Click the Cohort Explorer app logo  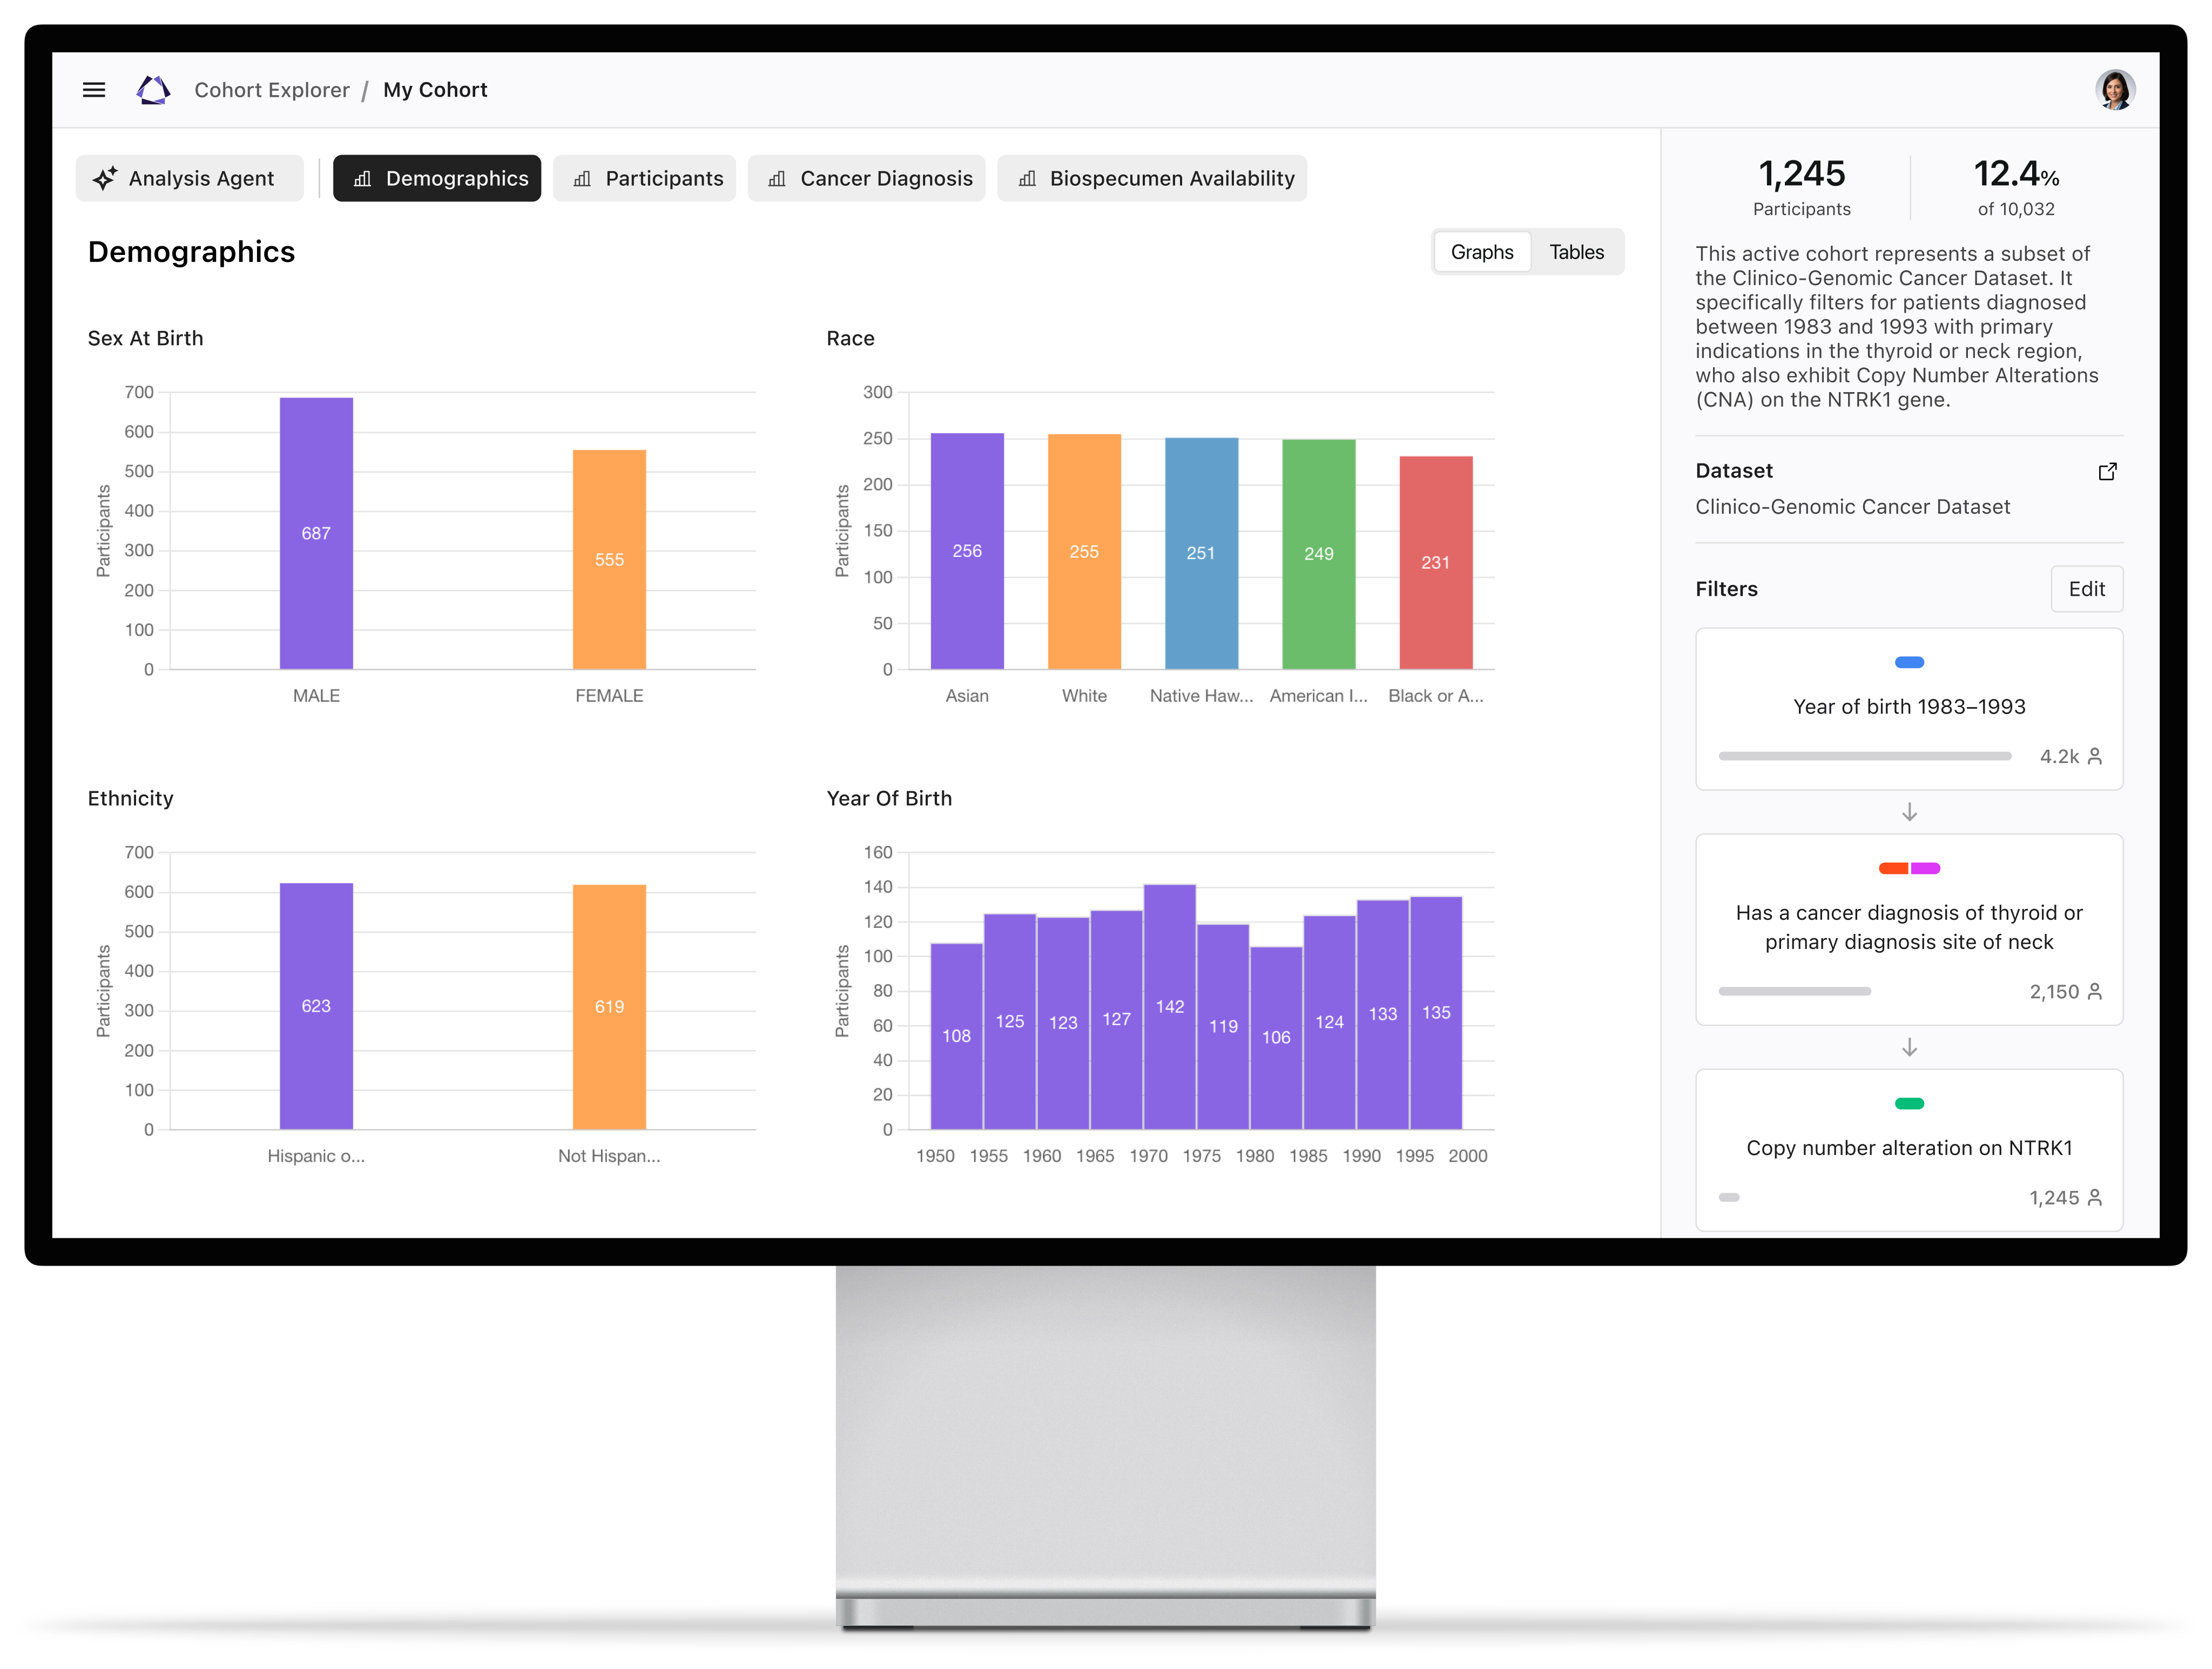153,90
